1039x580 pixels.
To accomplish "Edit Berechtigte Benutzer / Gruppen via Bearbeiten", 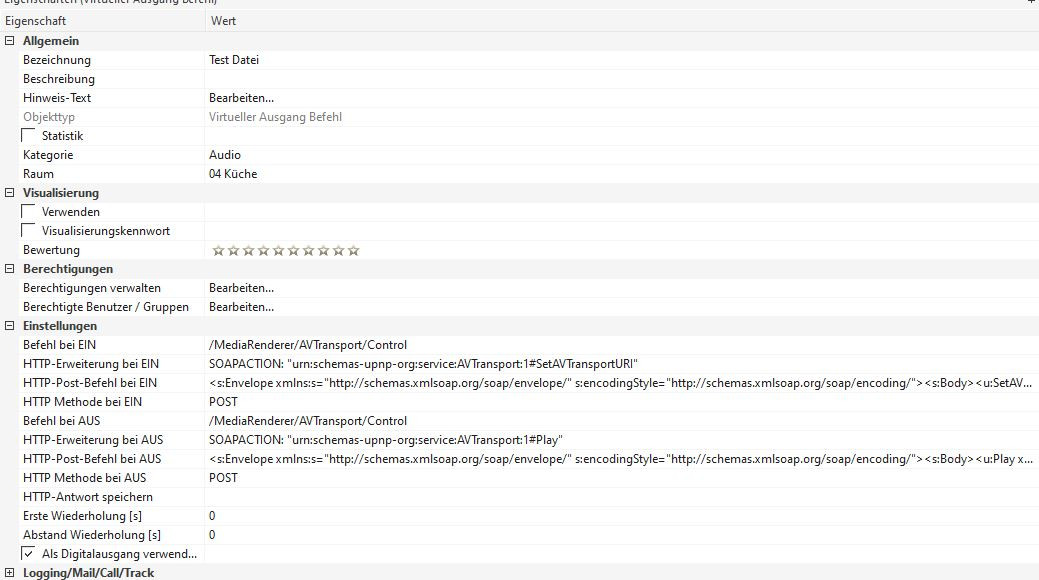I will coord(241,307).
